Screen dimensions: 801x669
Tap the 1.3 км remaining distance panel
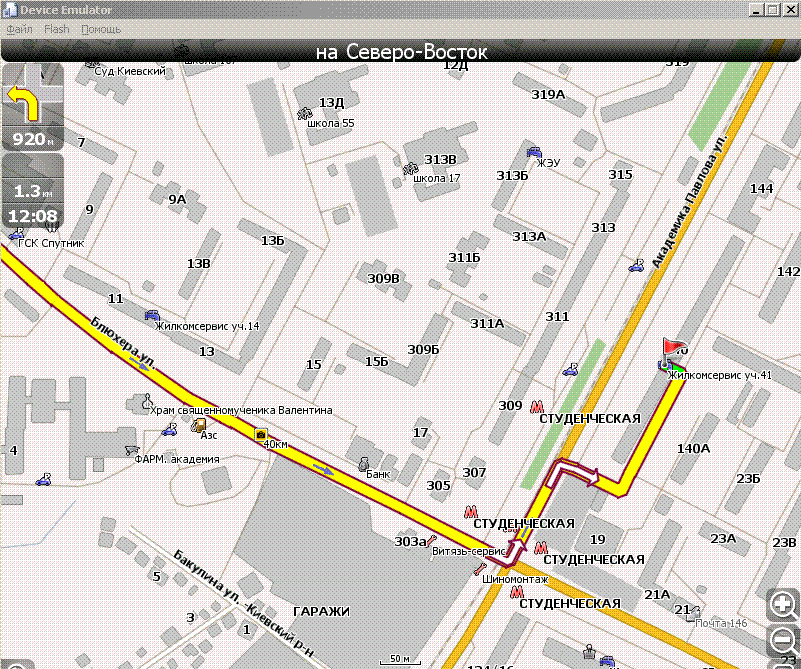tap(33, 190)
